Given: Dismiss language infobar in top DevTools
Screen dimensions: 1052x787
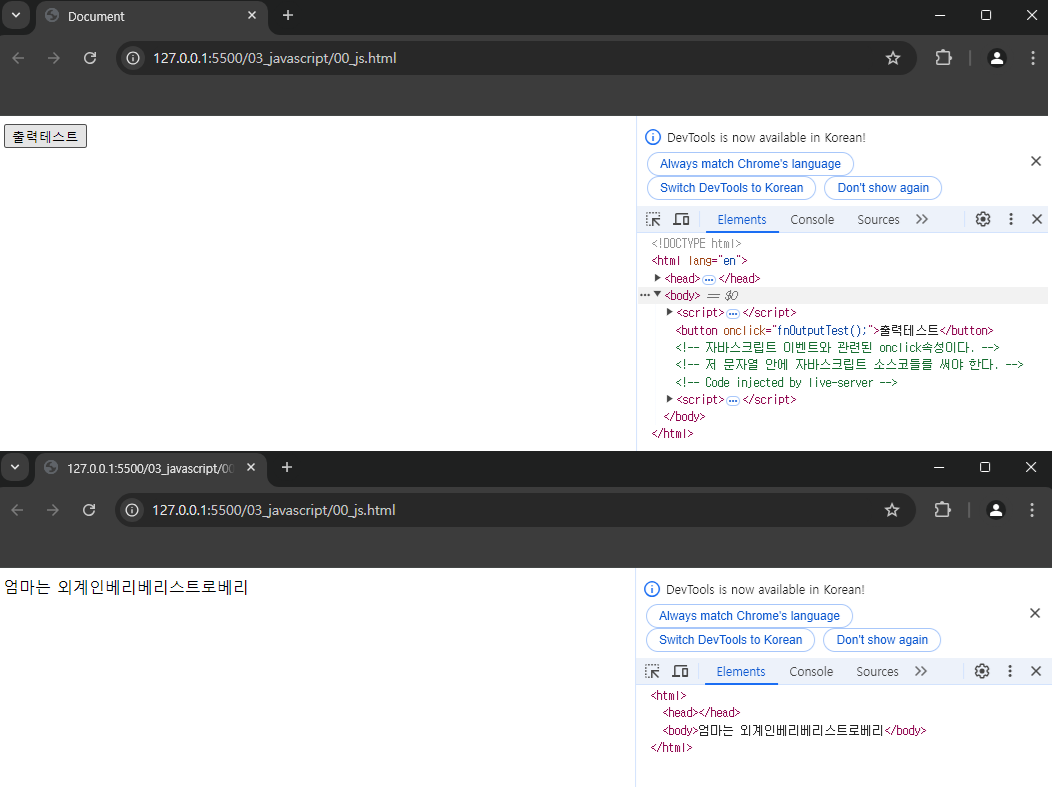Looking at the screenshot, I should point(1036,161).
